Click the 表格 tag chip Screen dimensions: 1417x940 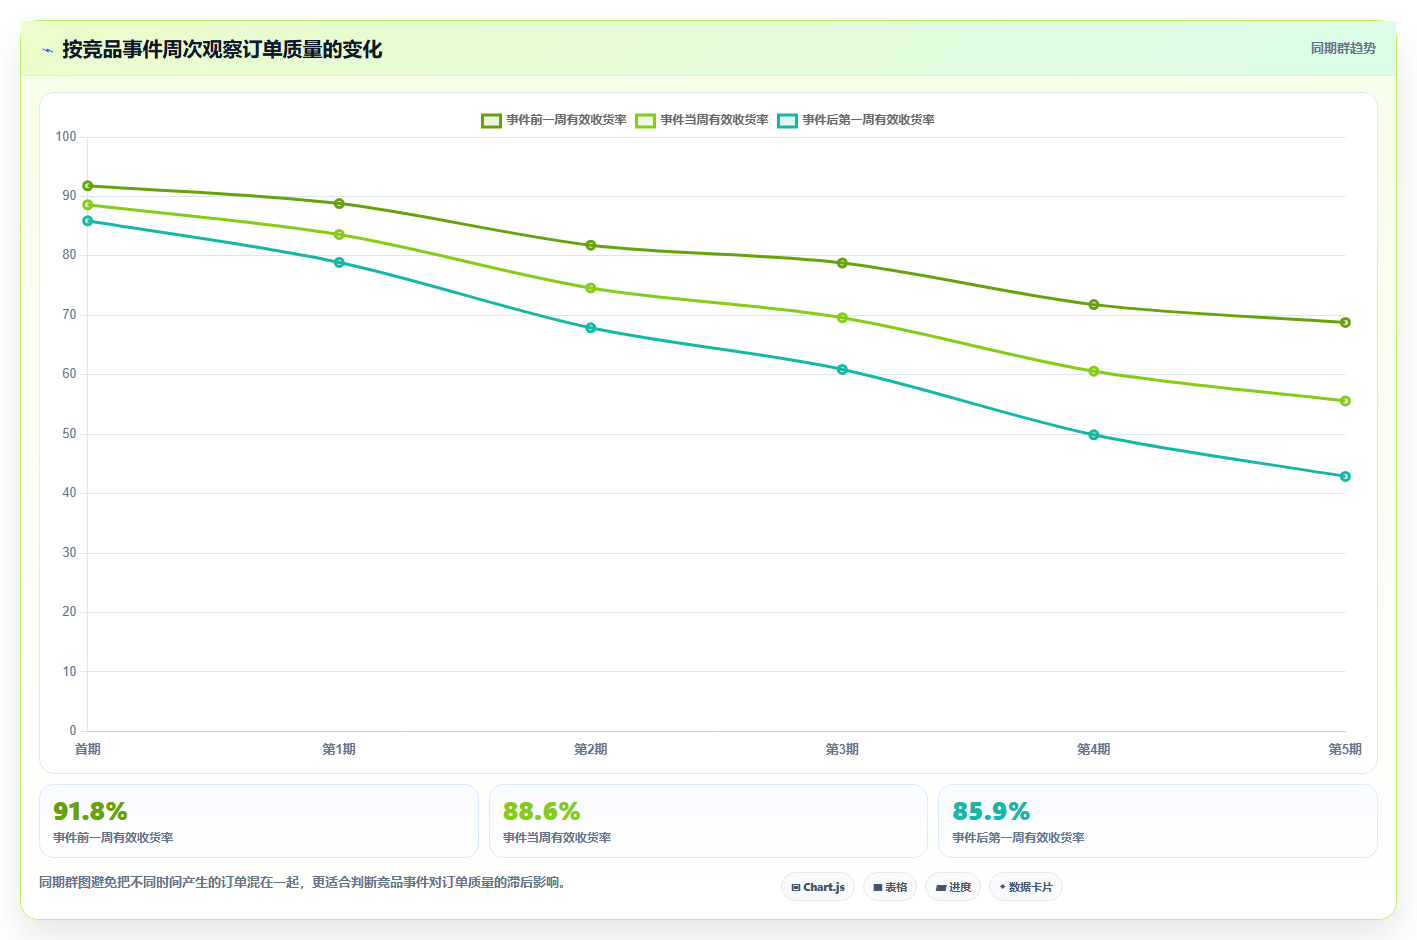pyautogui.click(x=890, y=887)
